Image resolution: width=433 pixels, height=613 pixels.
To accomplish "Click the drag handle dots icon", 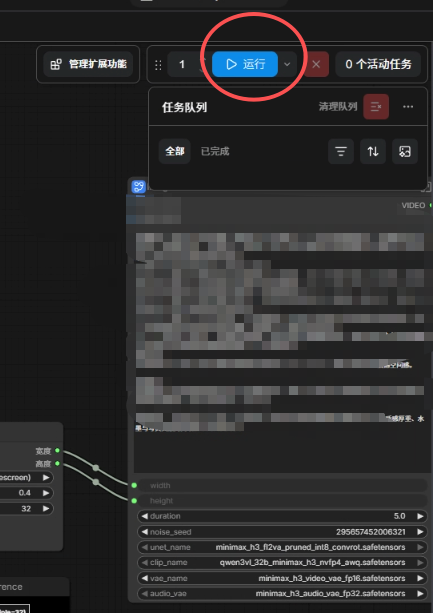I will point(158,65).
